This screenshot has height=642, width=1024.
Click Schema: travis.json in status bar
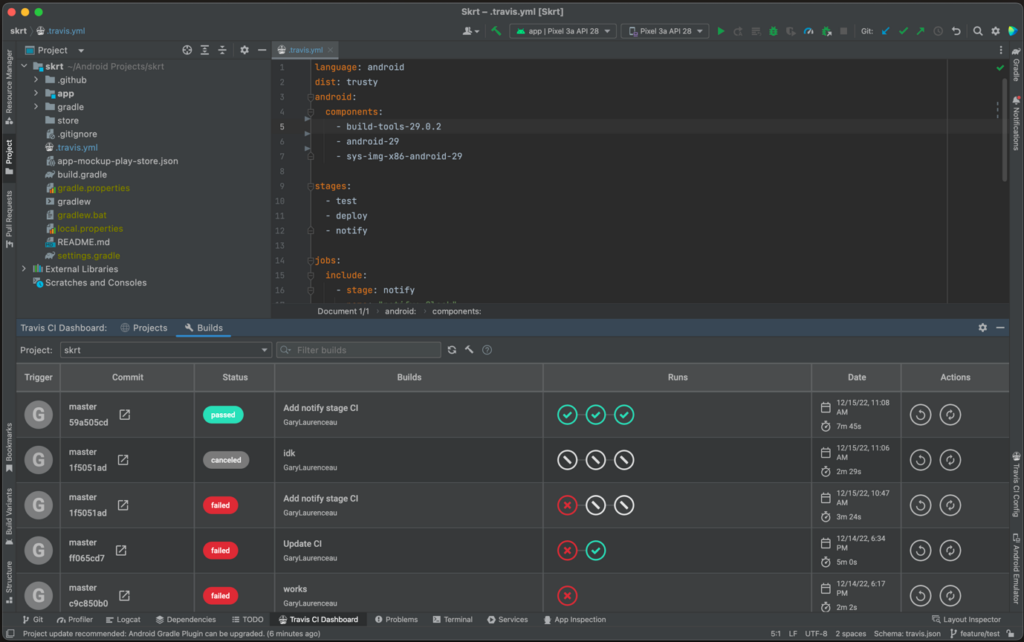(907, 634)
